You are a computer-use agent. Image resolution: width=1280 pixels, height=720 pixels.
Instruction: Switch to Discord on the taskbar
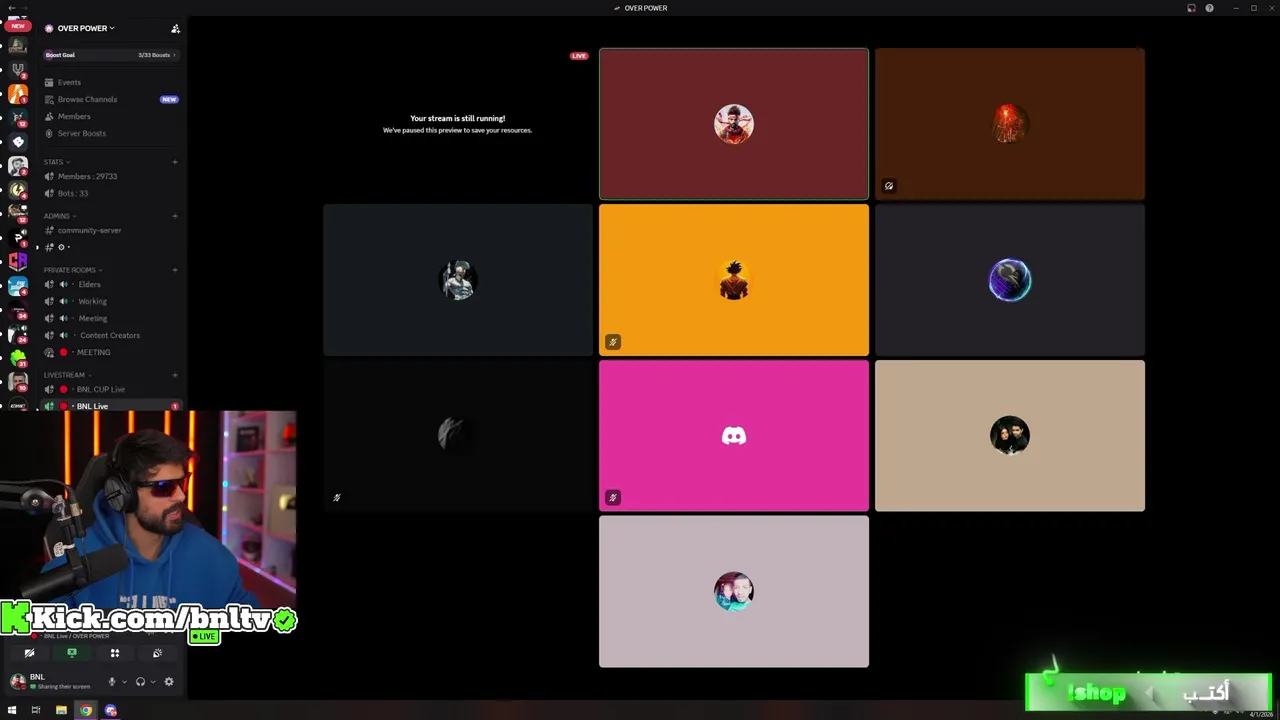click(111, 711)
